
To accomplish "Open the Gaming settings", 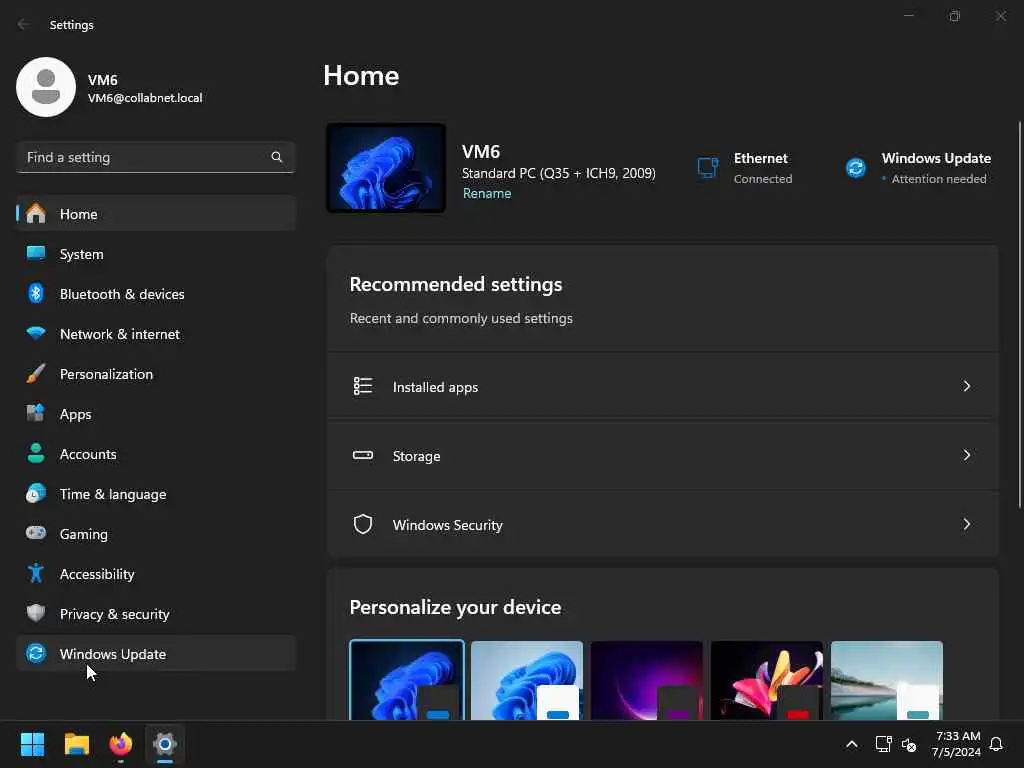I will [156, 534].
